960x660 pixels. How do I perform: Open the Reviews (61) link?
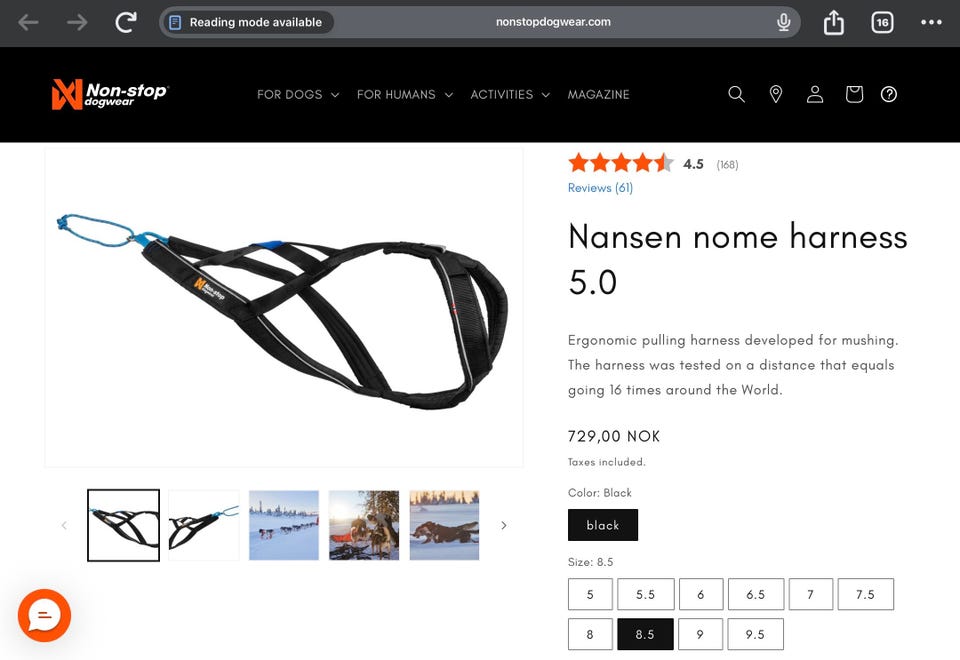pos(600,188)
